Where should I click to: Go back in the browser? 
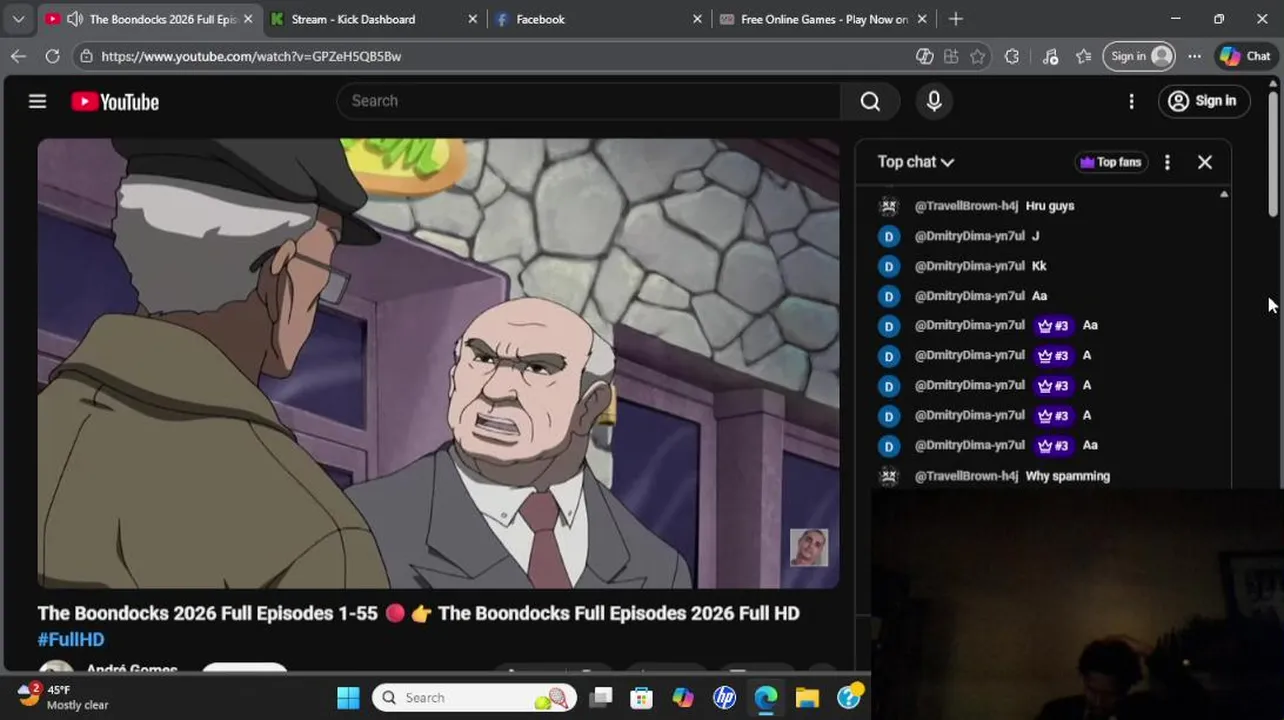tap(18, 56)
